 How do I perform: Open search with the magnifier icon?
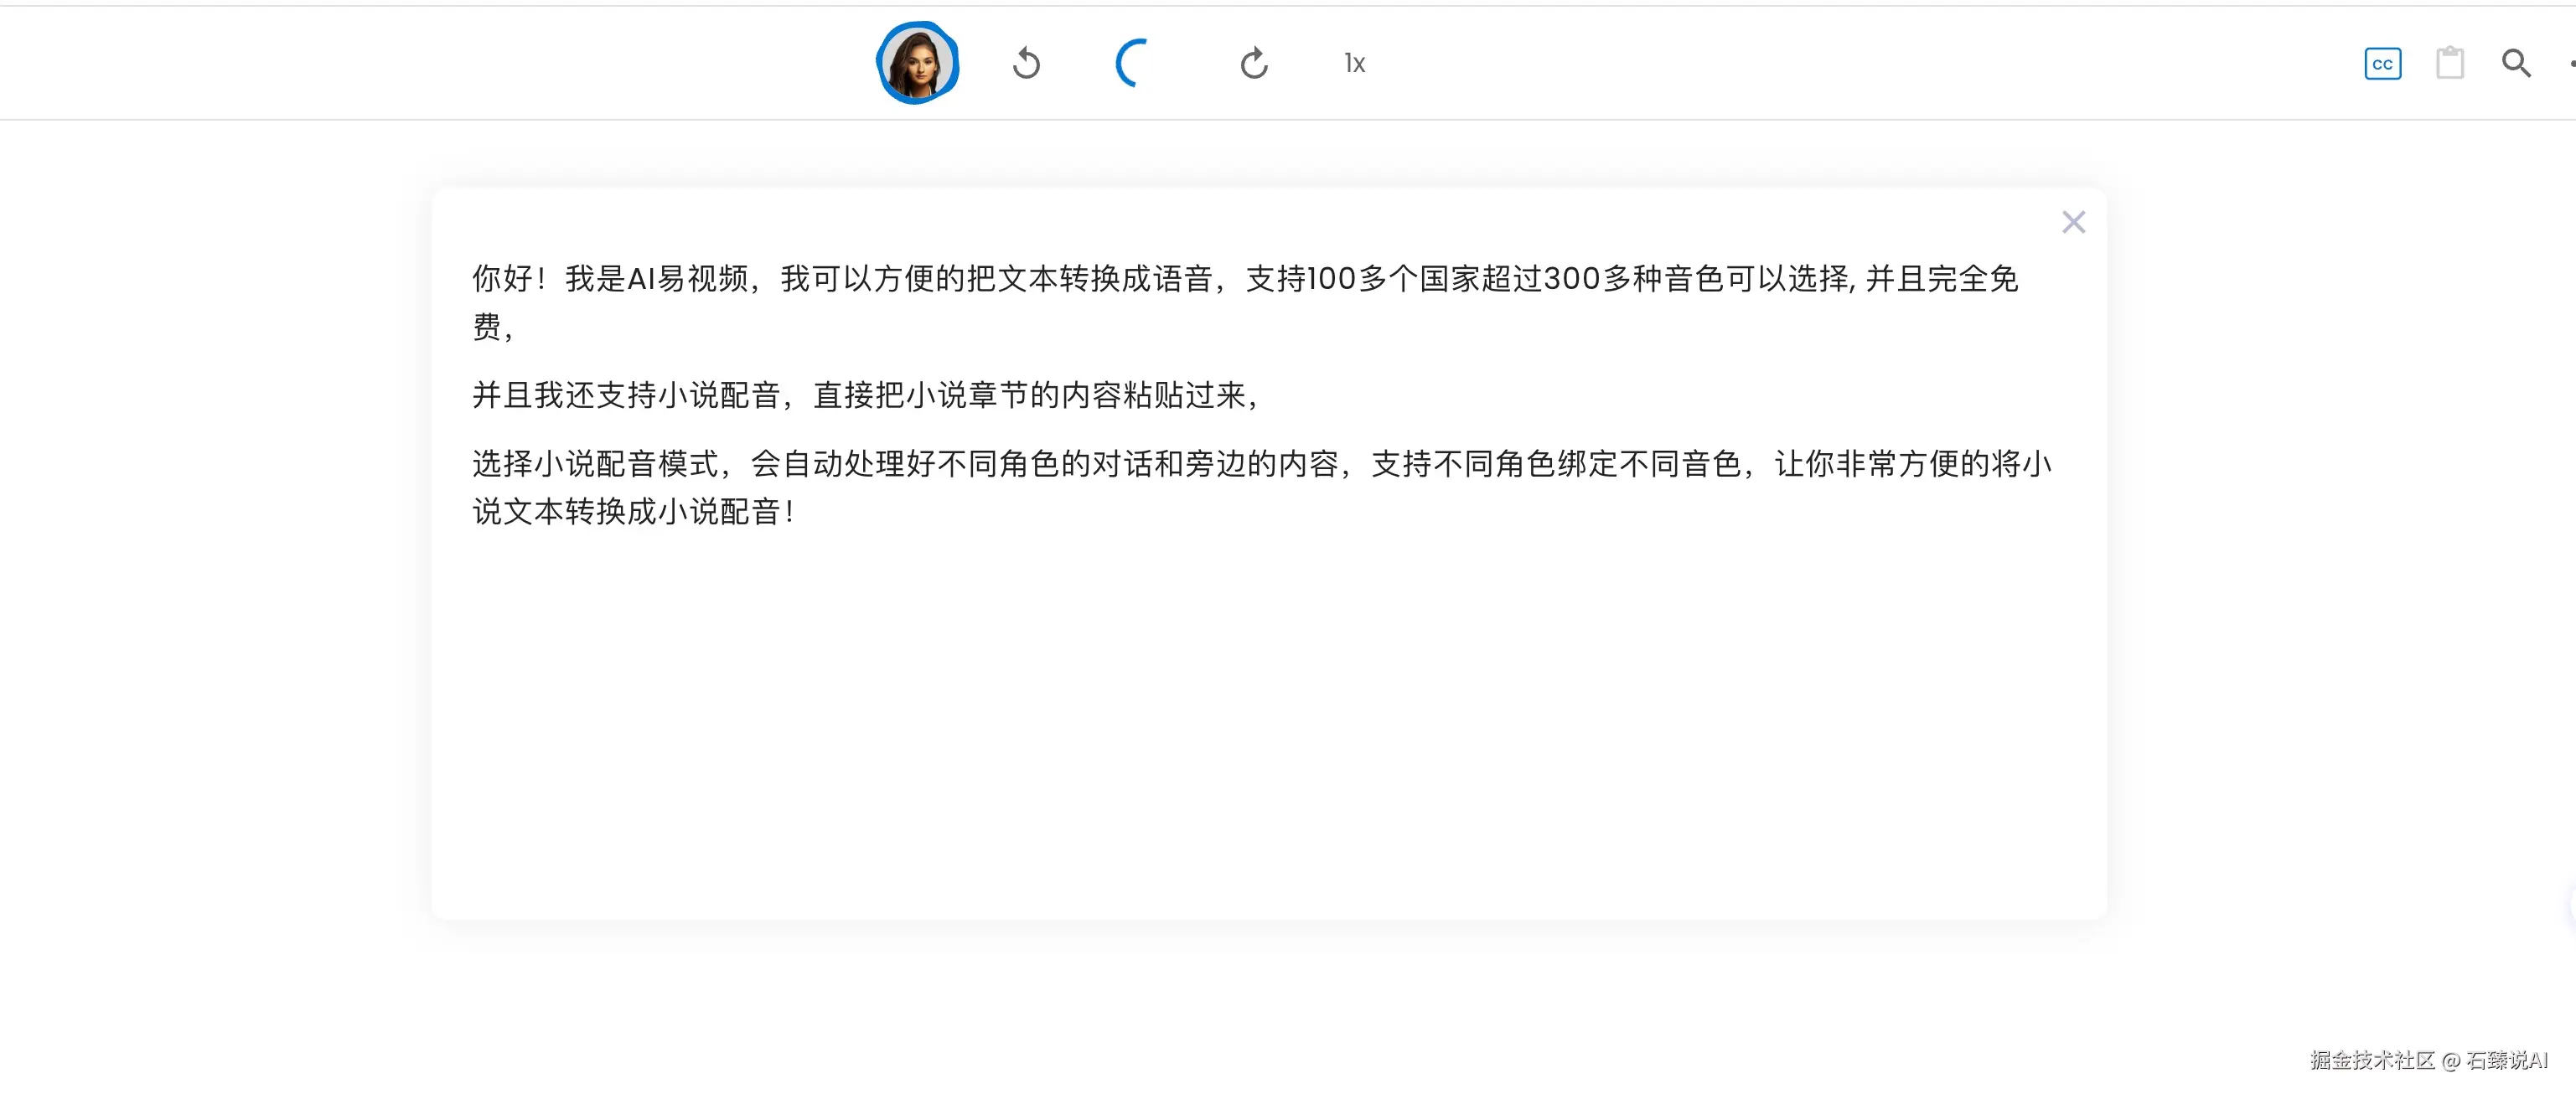coord(2516,64)
